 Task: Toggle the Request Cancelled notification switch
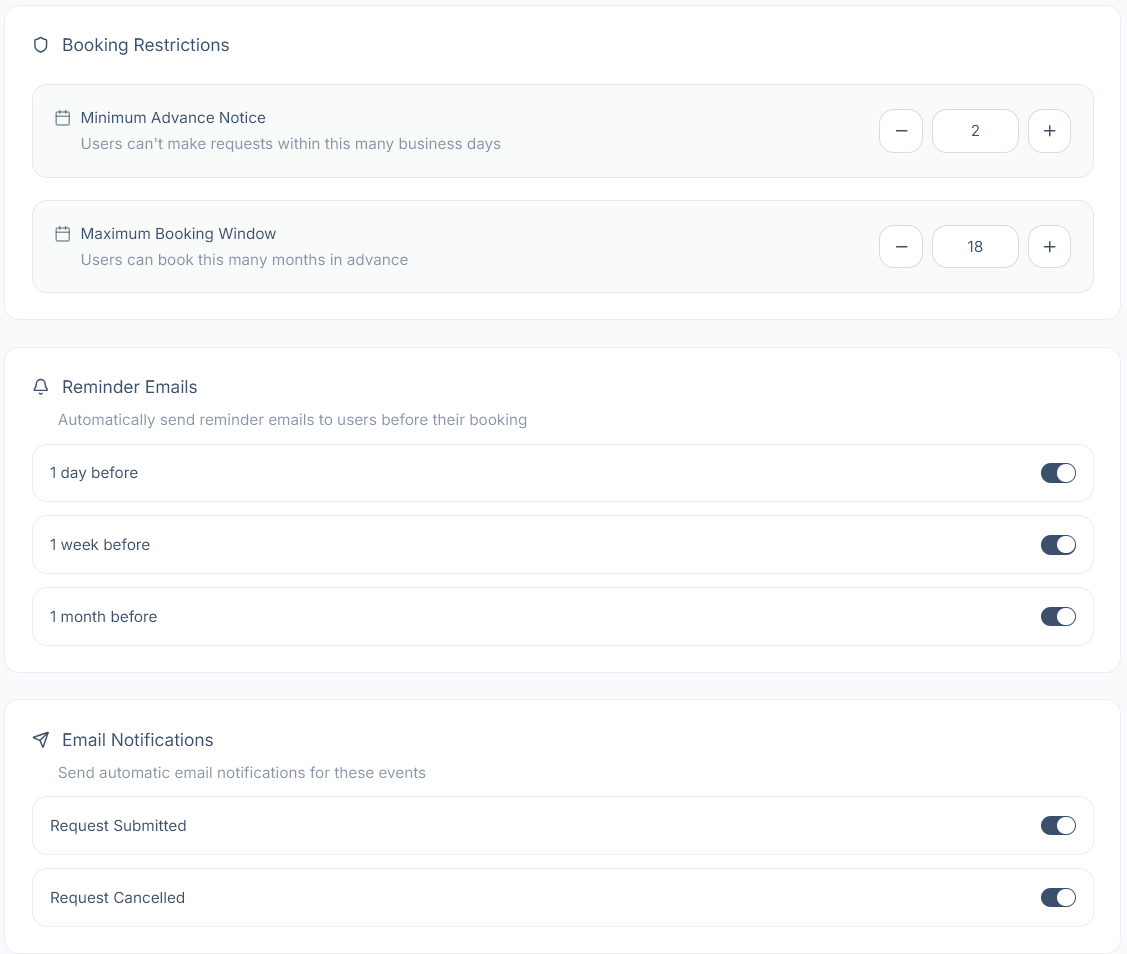(x=1058, y=897)
